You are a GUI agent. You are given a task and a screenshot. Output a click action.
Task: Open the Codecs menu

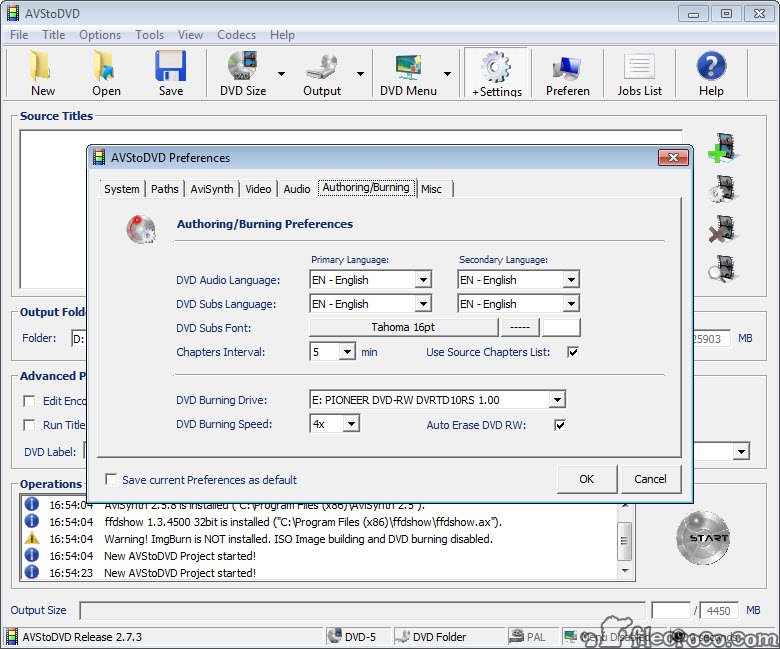coord(236,35)
